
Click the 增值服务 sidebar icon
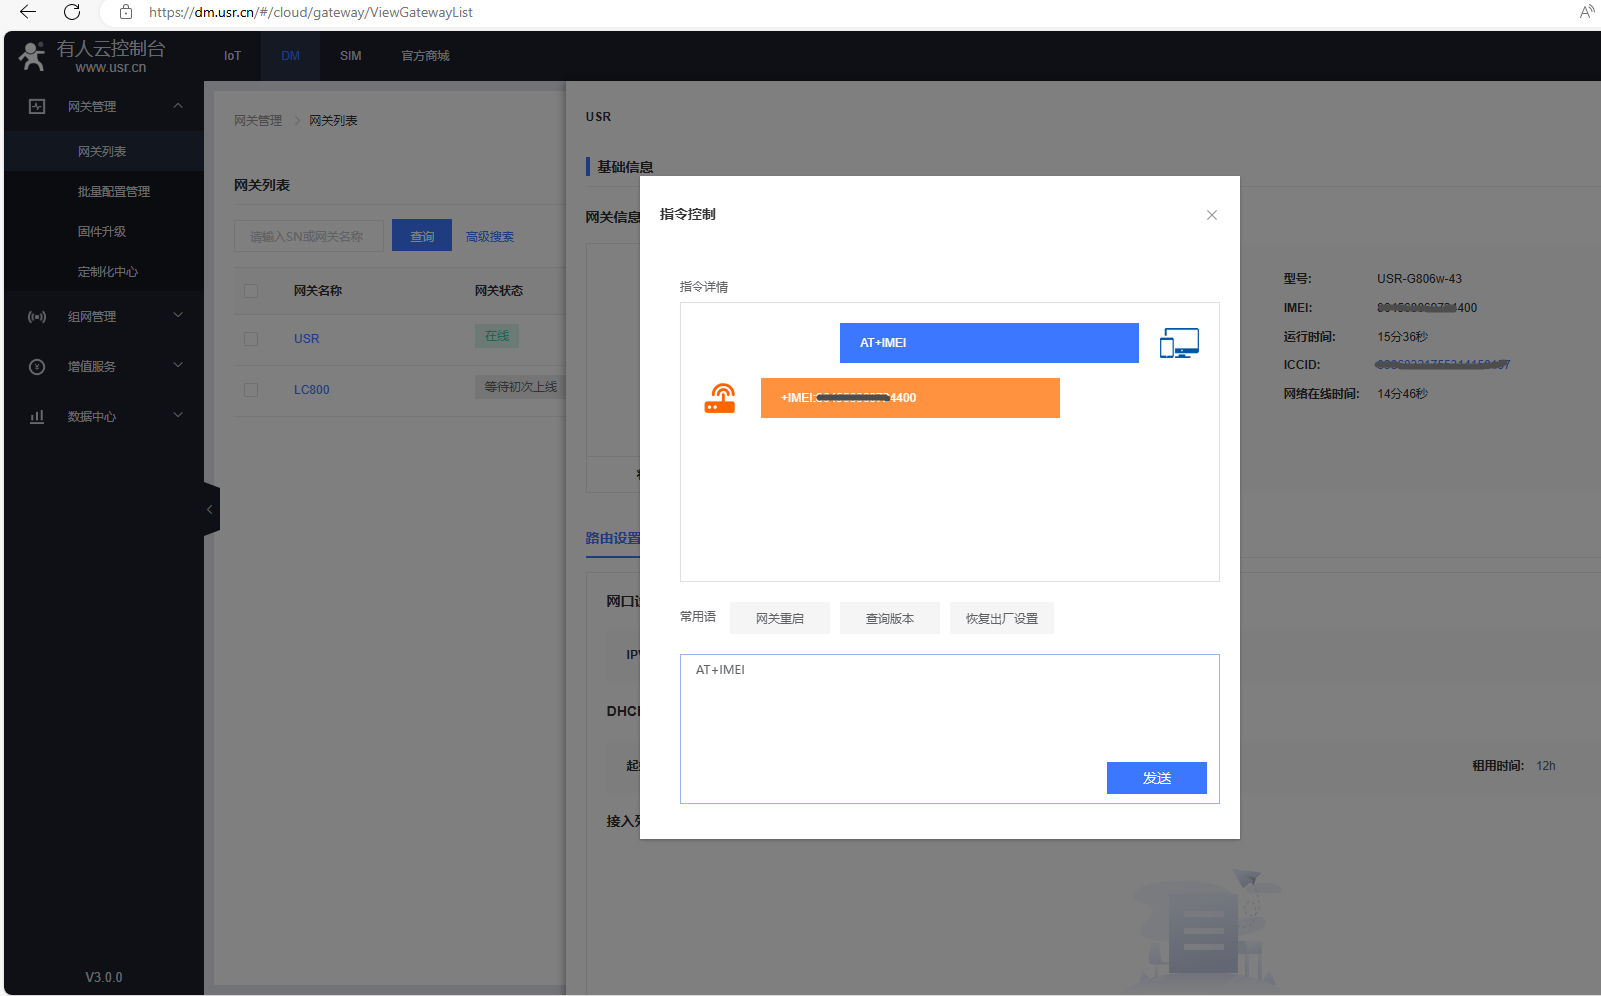(x=37, y=366)
